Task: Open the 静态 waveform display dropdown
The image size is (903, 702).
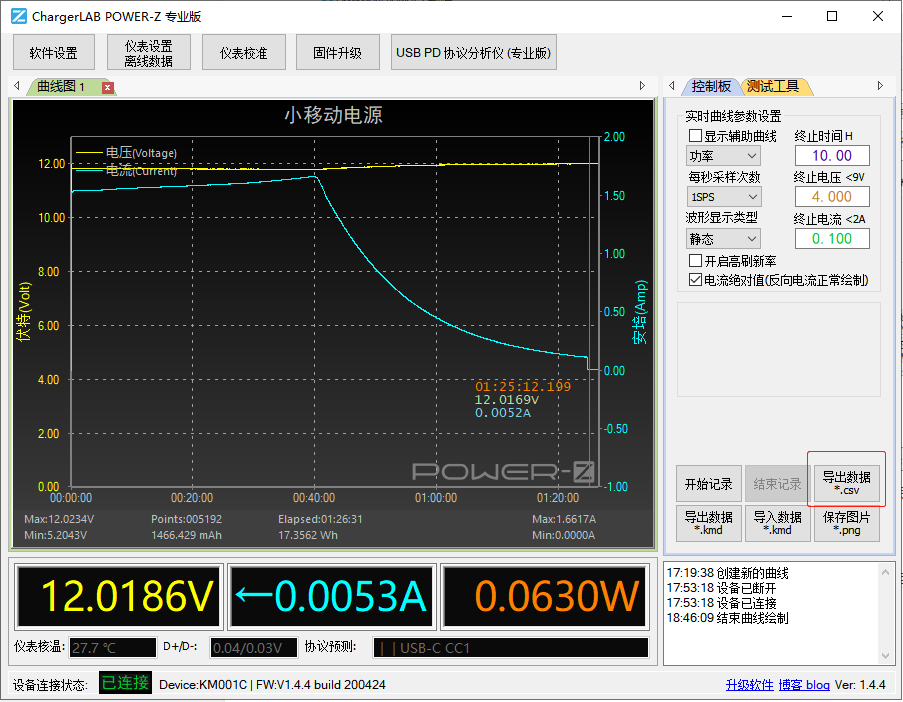Action: [x=722, y=238]
